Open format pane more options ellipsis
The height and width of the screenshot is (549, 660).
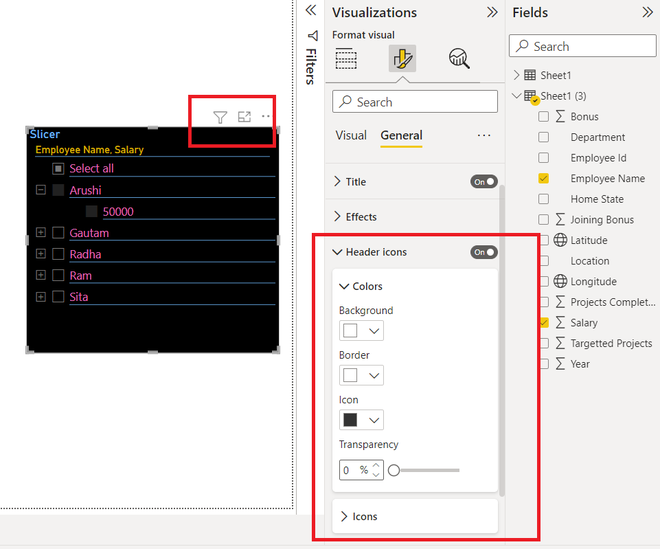[x=484, y=135]
